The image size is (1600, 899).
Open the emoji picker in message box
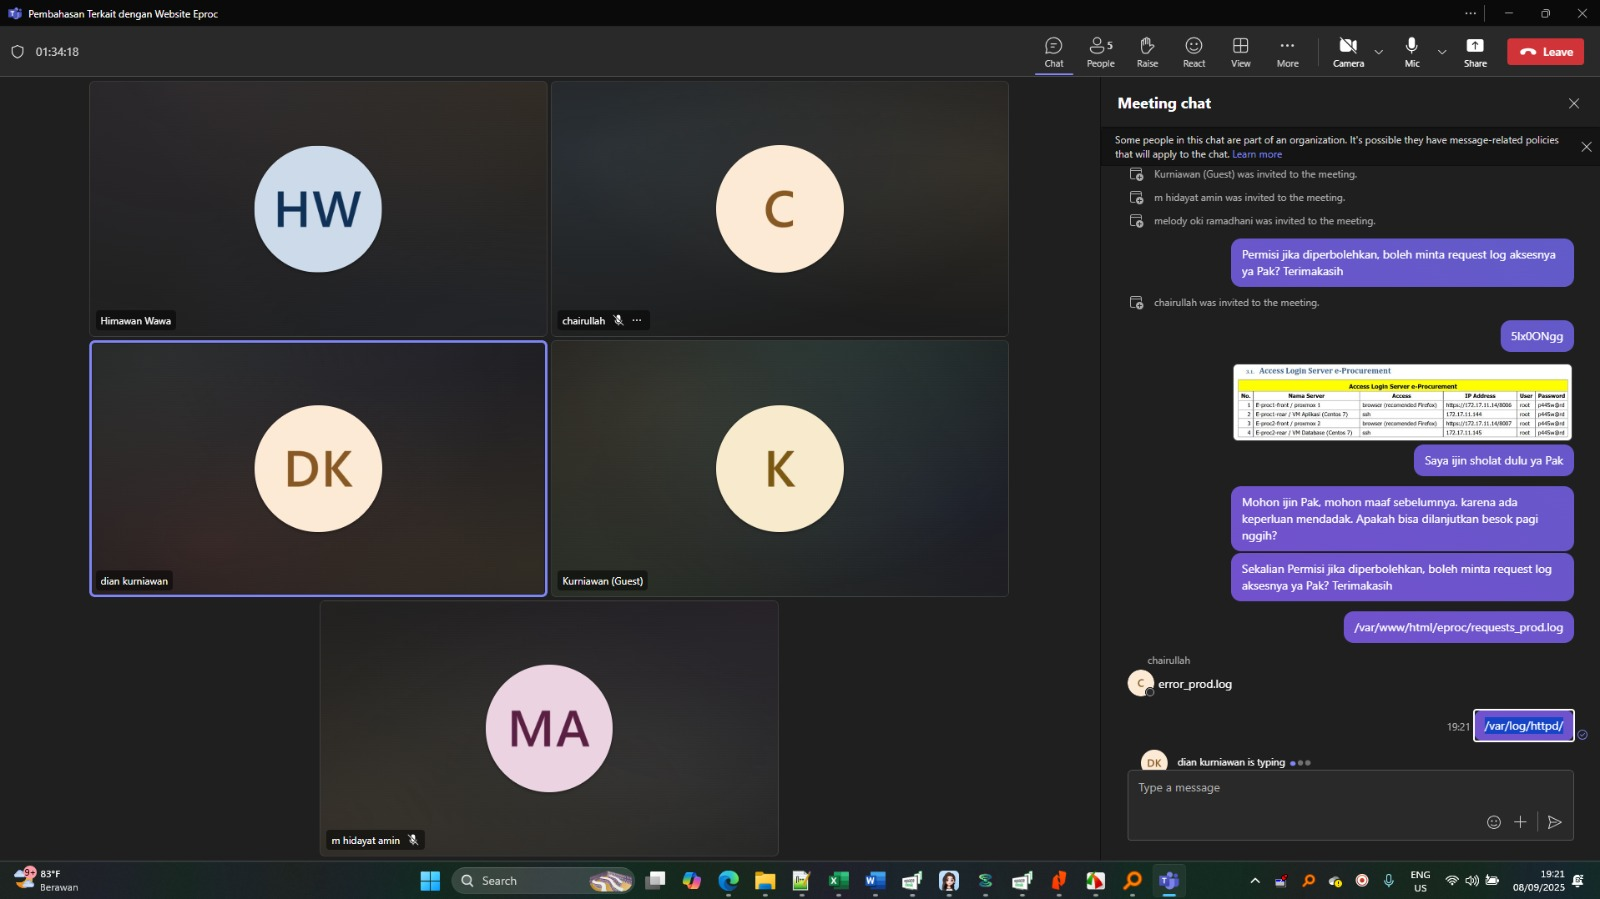tap(1493, 822)
